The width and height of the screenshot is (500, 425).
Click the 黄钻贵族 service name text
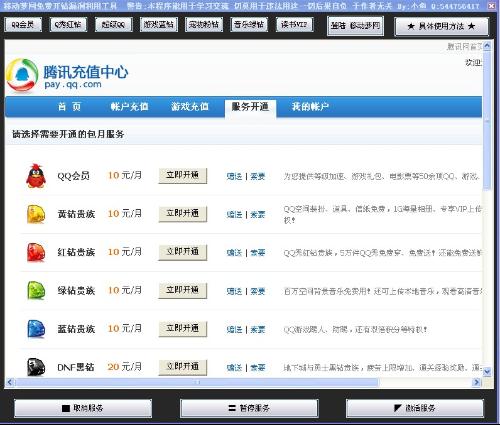coord(76,214)
